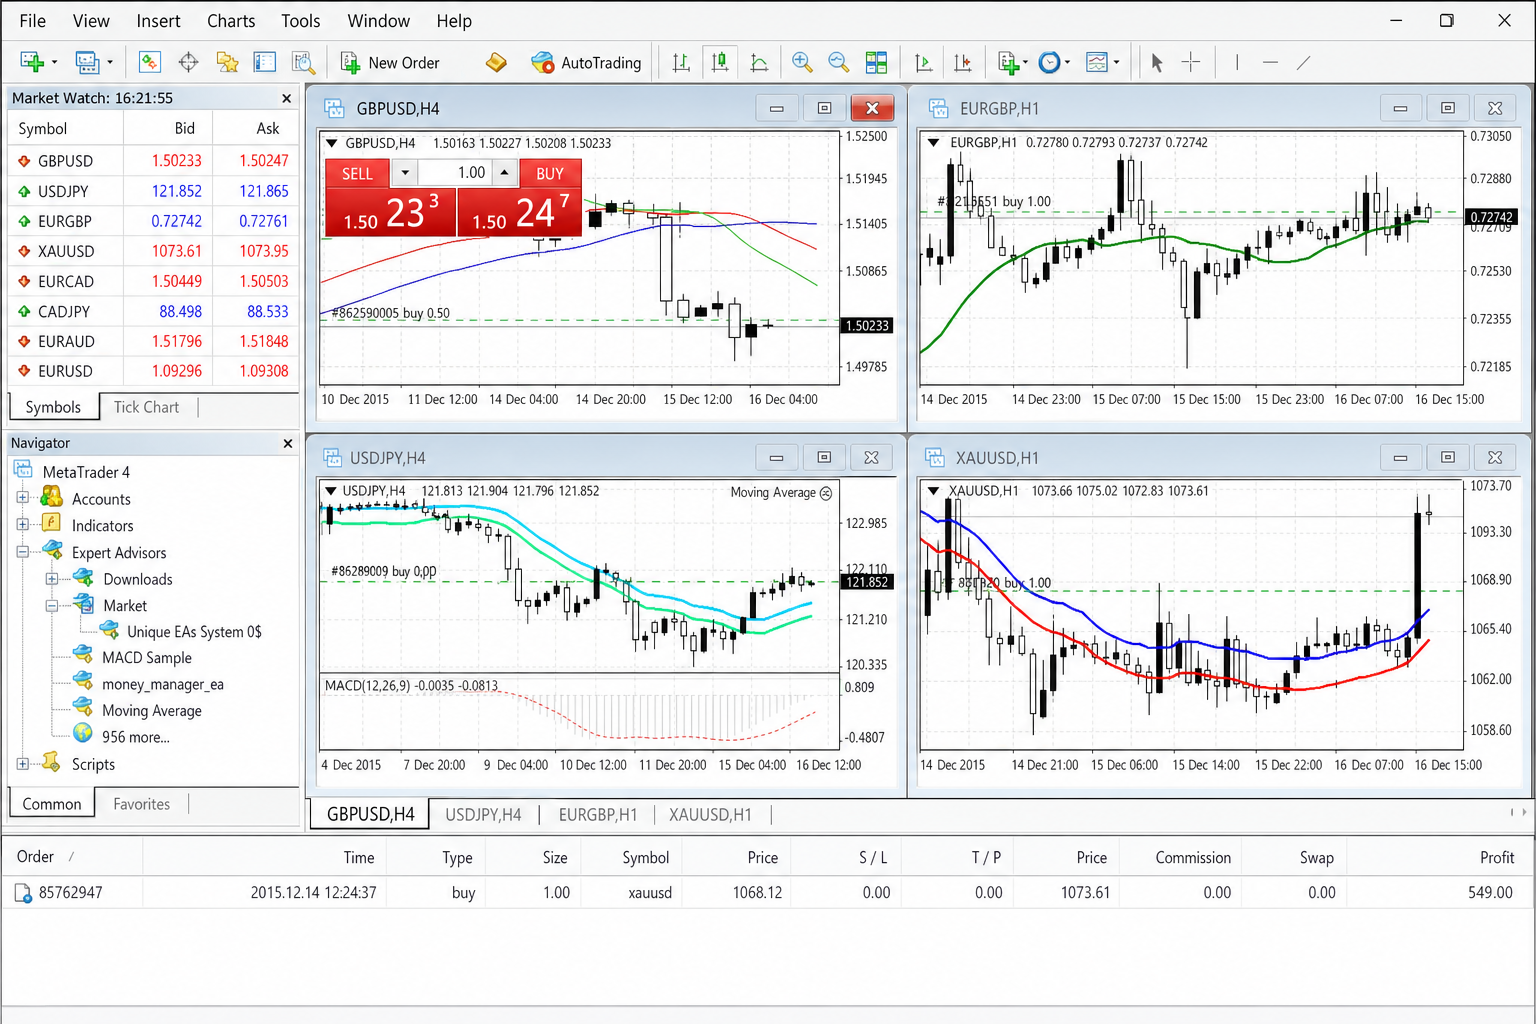Viewport: 1536px width, 1024px height.
Task: Select the trendline drawing tool
Action: pyautogui.click(x=1304, y=63)
